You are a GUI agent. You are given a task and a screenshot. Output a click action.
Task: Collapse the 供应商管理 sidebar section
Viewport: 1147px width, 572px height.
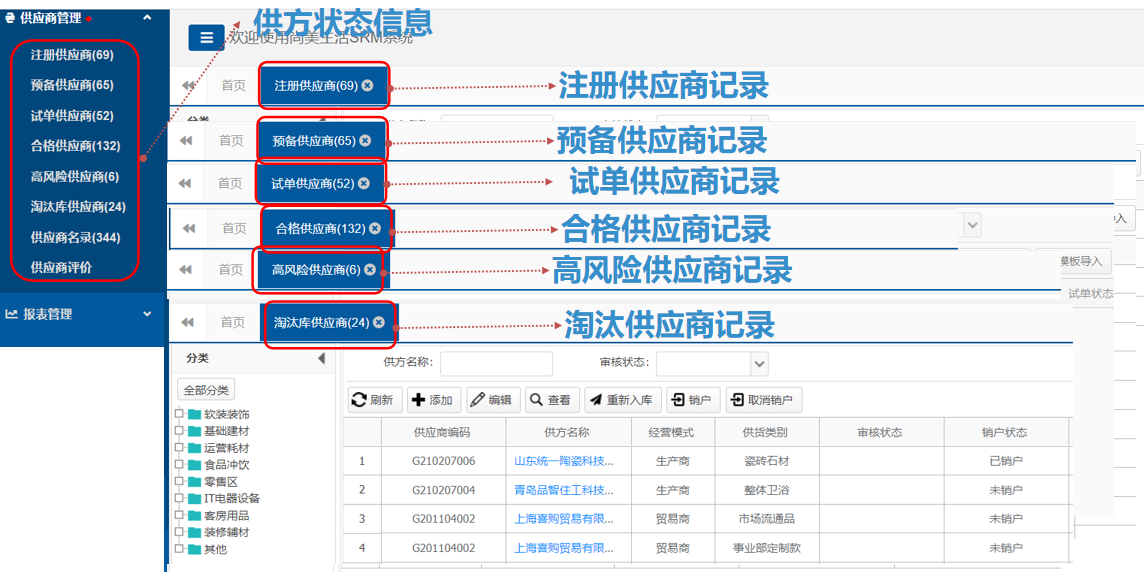pos(147,17)
